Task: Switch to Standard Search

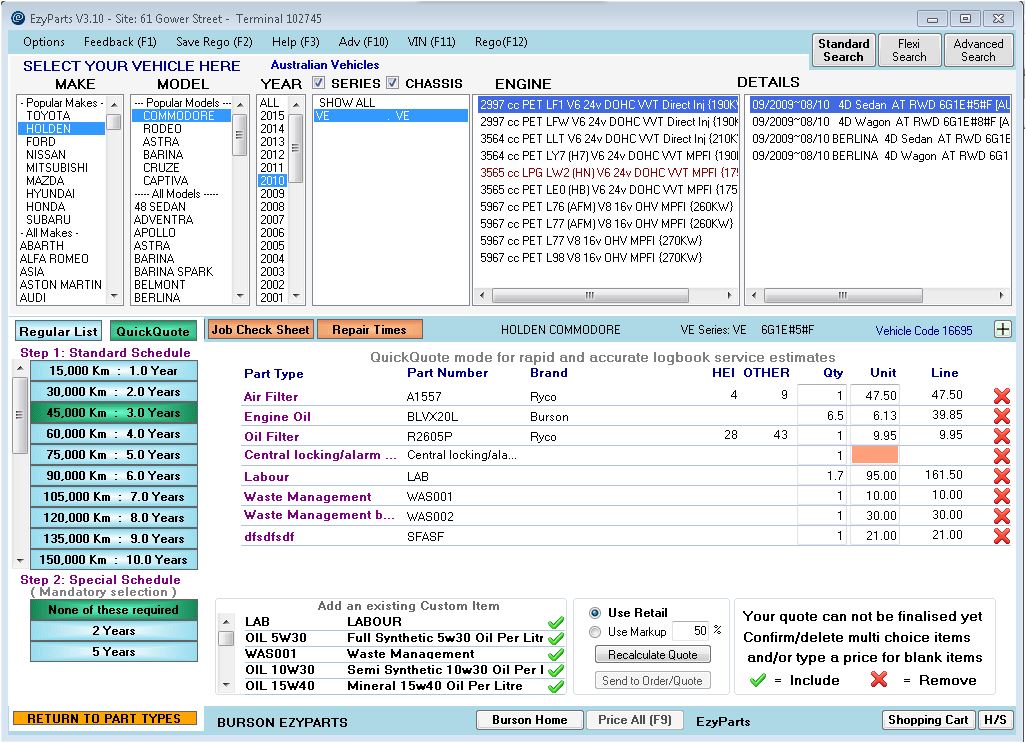Action: (843, 50)
